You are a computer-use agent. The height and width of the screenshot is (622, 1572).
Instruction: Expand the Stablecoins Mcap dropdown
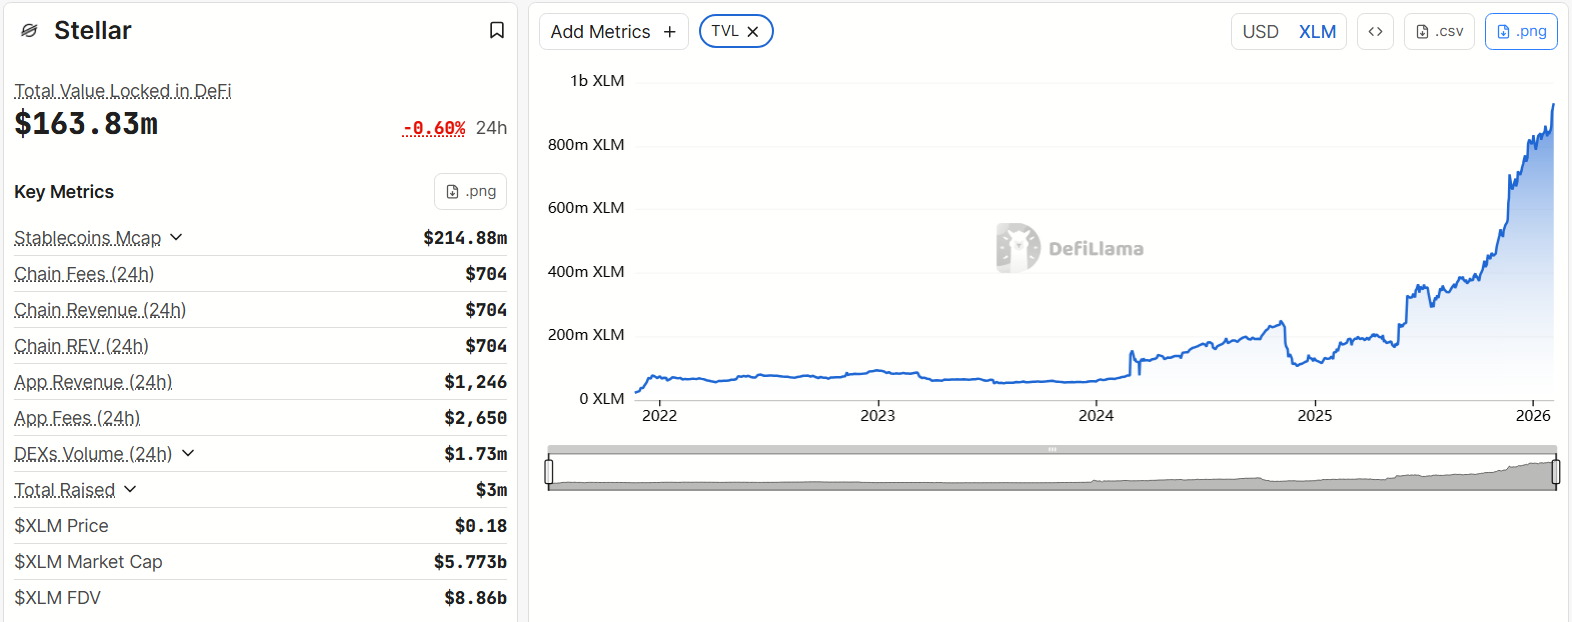click(x=176, y=237)
